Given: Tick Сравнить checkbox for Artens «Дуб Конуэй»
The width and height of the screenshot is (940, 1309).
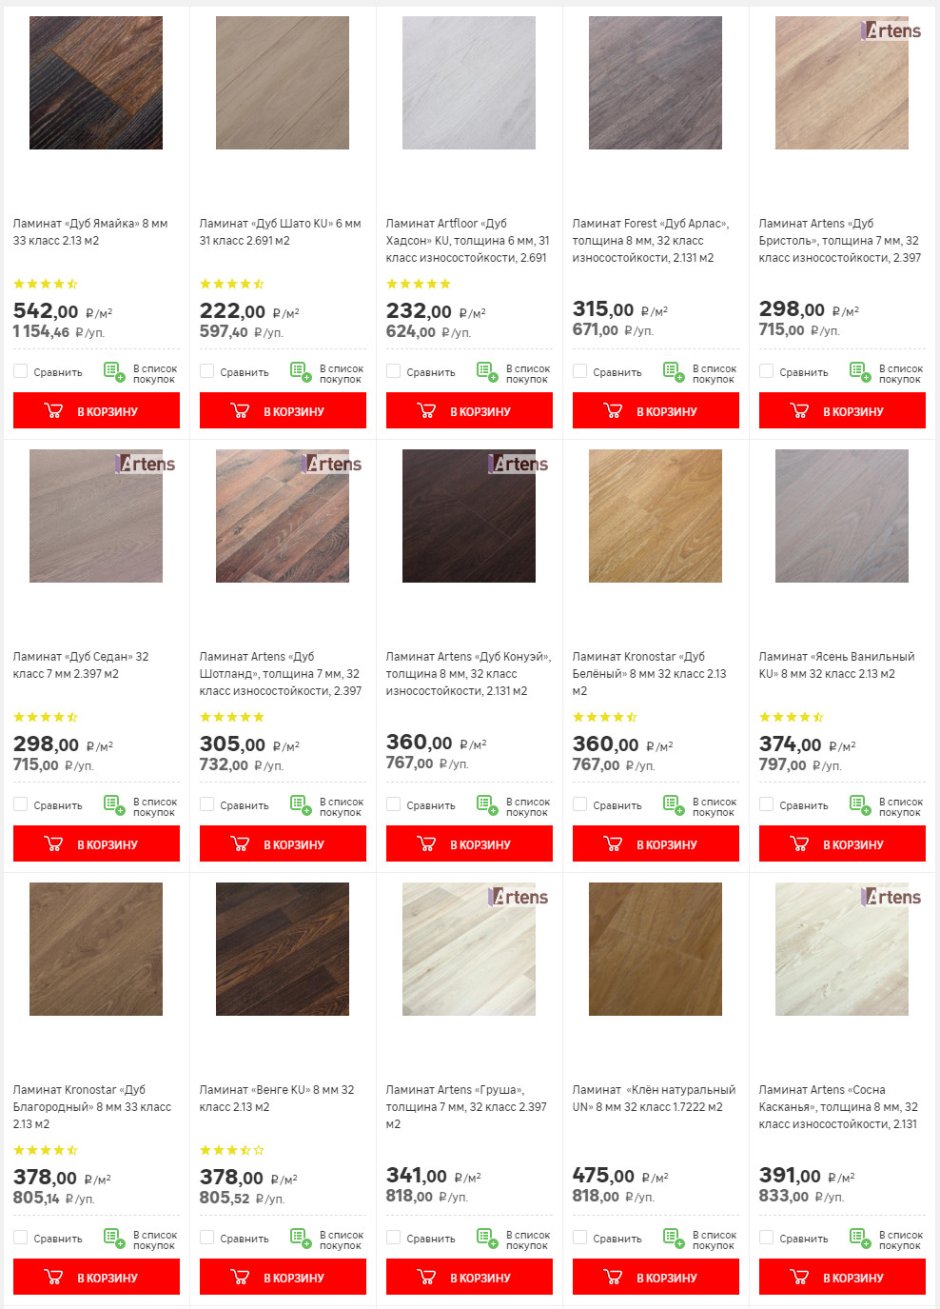Looking at the screenshot, I should point(393,804).
